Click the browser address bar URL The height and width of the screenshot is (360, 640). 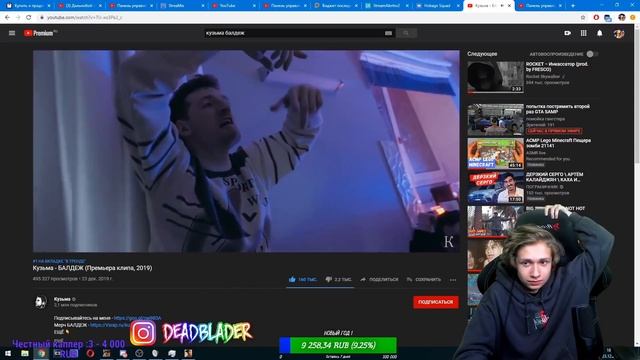point(84,18)
